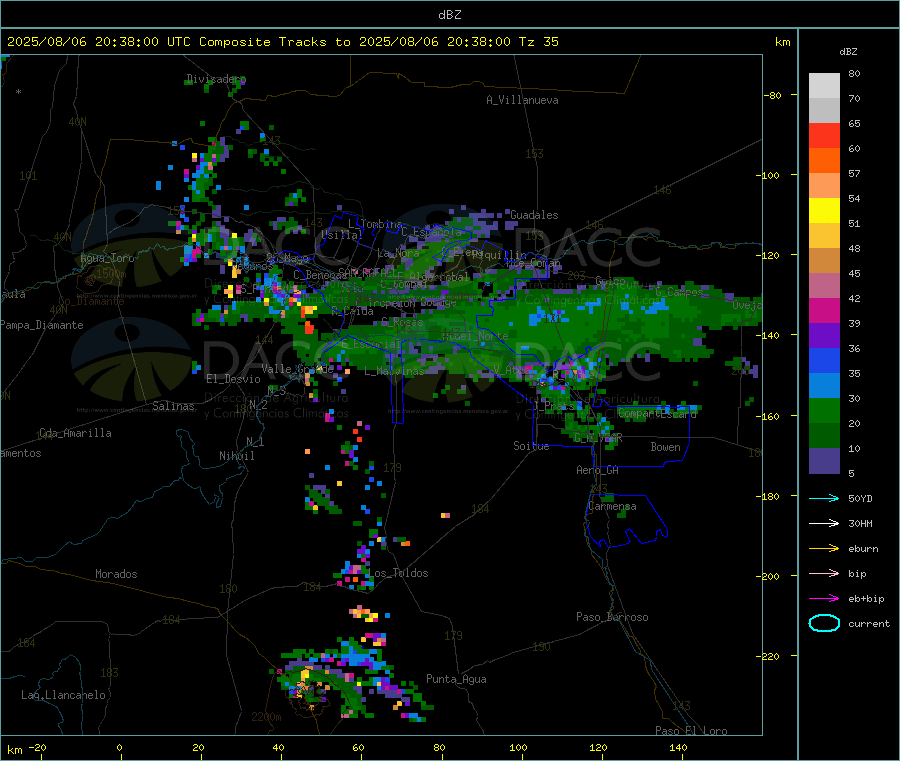Click the cyan 'current' ellipse legend symbol
This screenshot has width=900, height=761.
coord(824,623)
